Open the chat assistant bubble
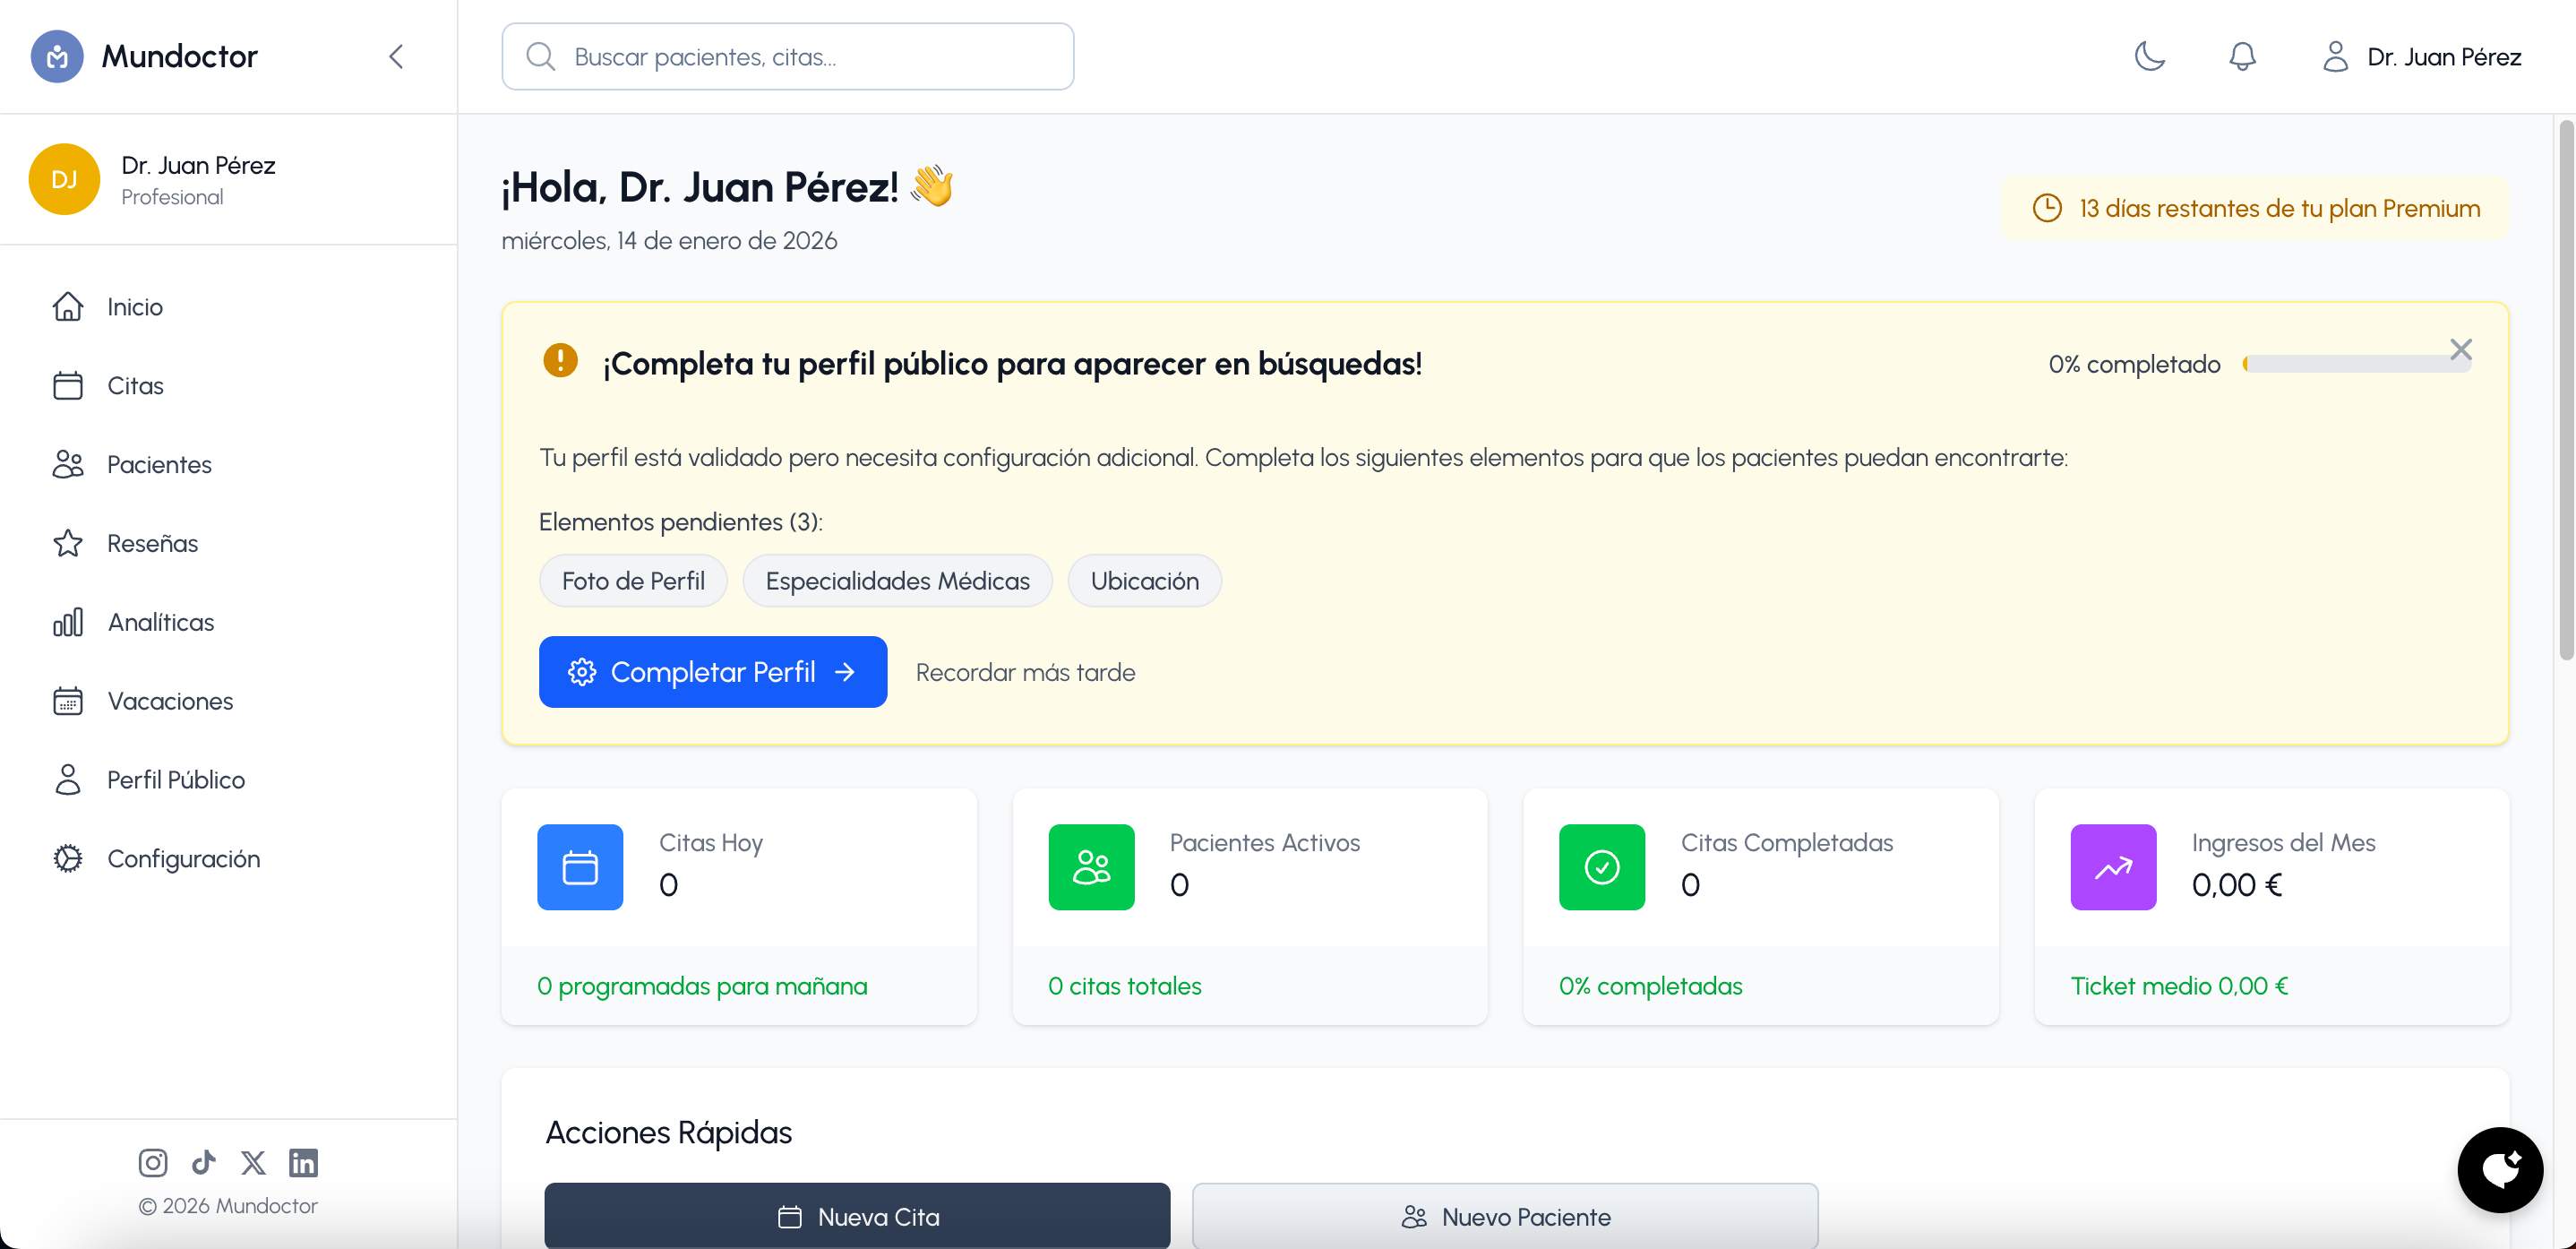The height and width of the screenshot is (1249, 2576). [2500, 1170]
